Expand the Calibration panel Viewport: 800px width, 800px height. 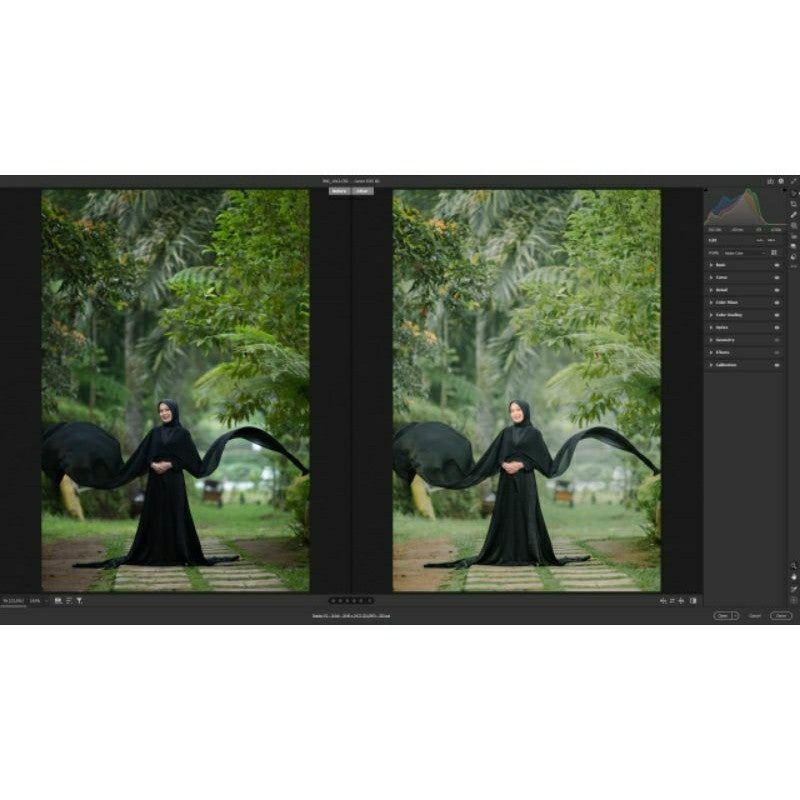point(711,365)
